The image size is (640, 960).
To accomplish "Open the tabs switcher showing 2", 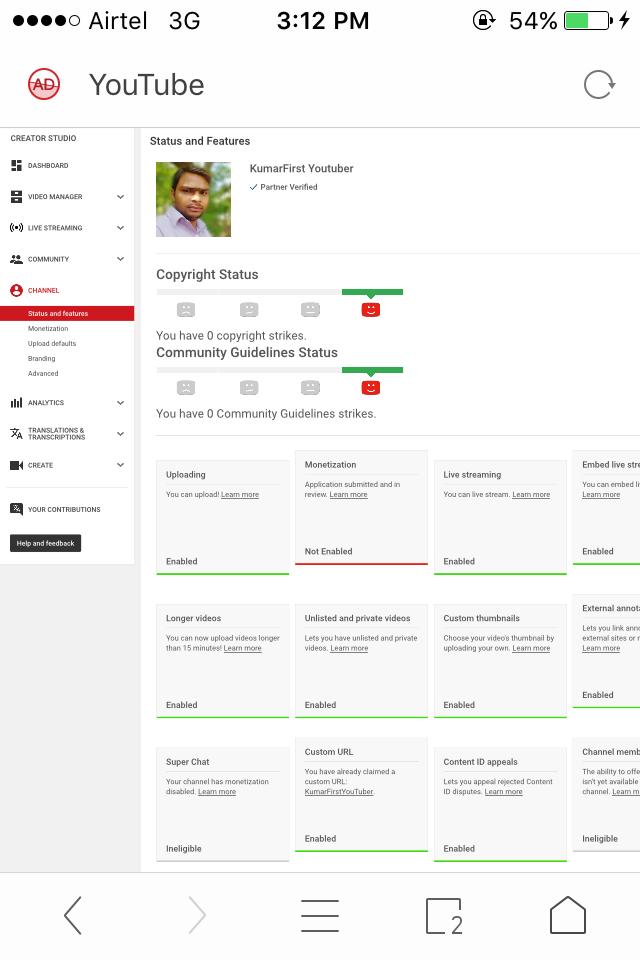I will (444, 916).
